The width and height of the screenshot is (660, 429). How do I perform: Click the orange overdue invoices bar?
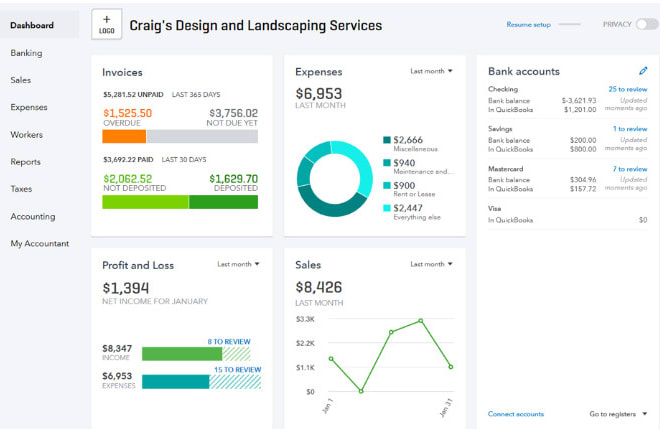coord(124,136)
